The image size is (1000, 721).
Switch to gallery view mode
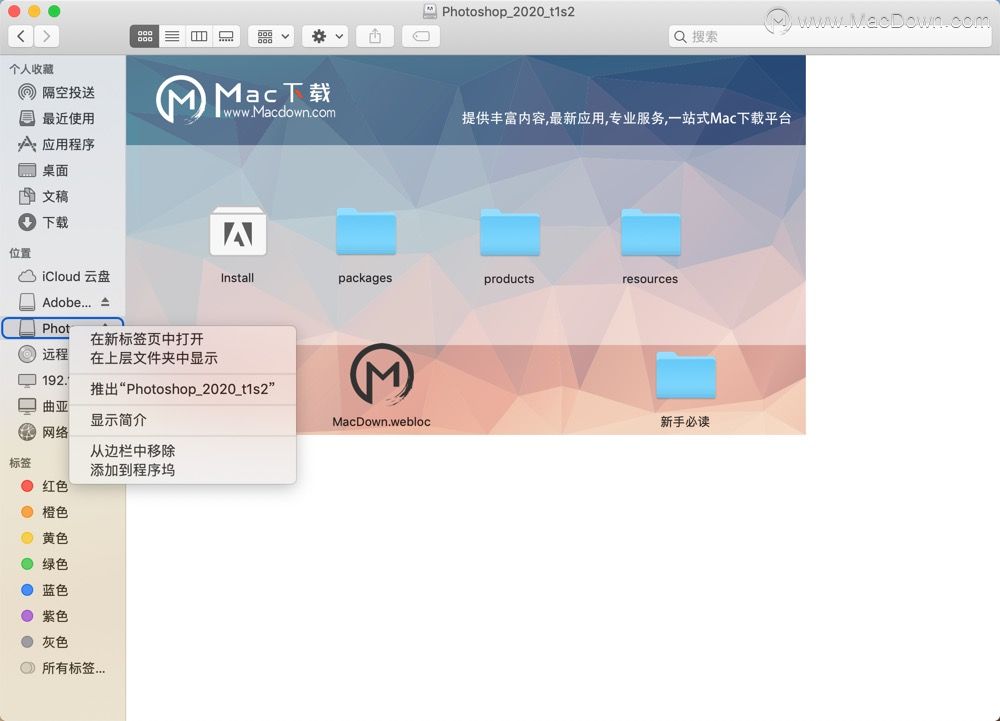[226, 36]
